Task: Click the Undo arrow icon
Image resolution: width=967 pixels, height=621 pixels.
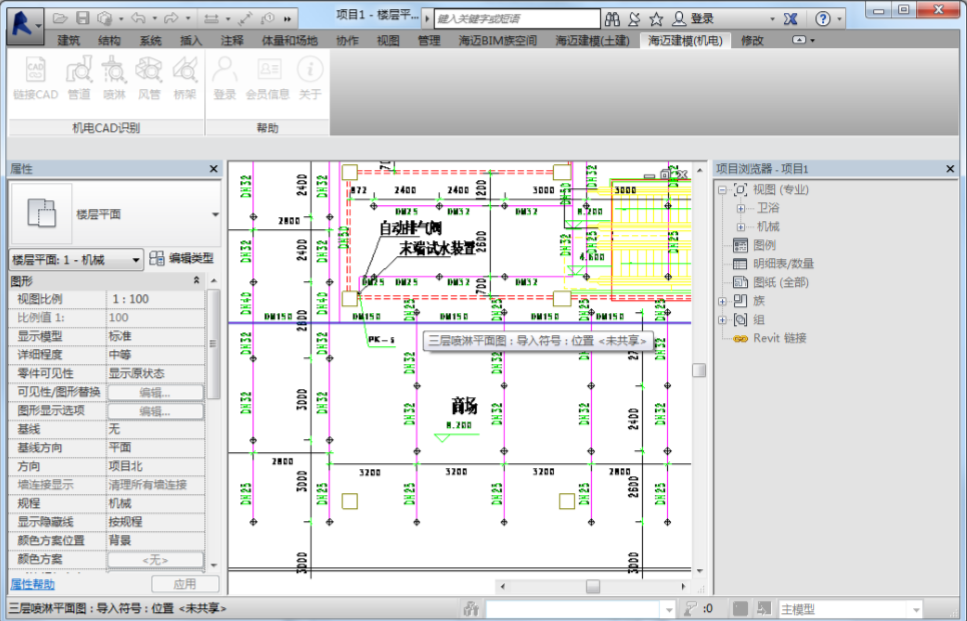Action: click(138, 19)
